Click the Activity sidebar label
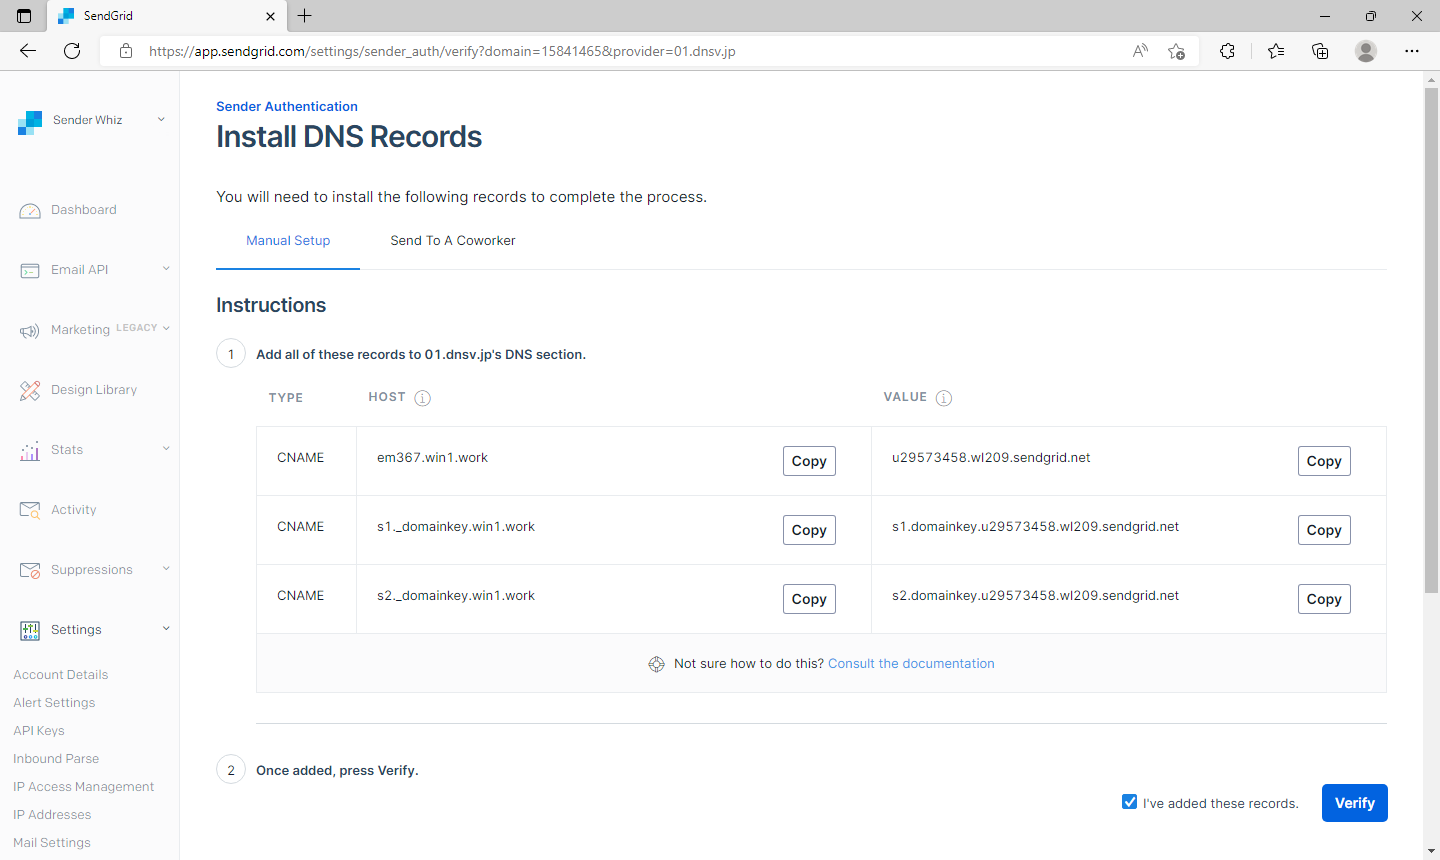Image resolution: width=1440 pixels, height=860 pixels. [74, 510]
